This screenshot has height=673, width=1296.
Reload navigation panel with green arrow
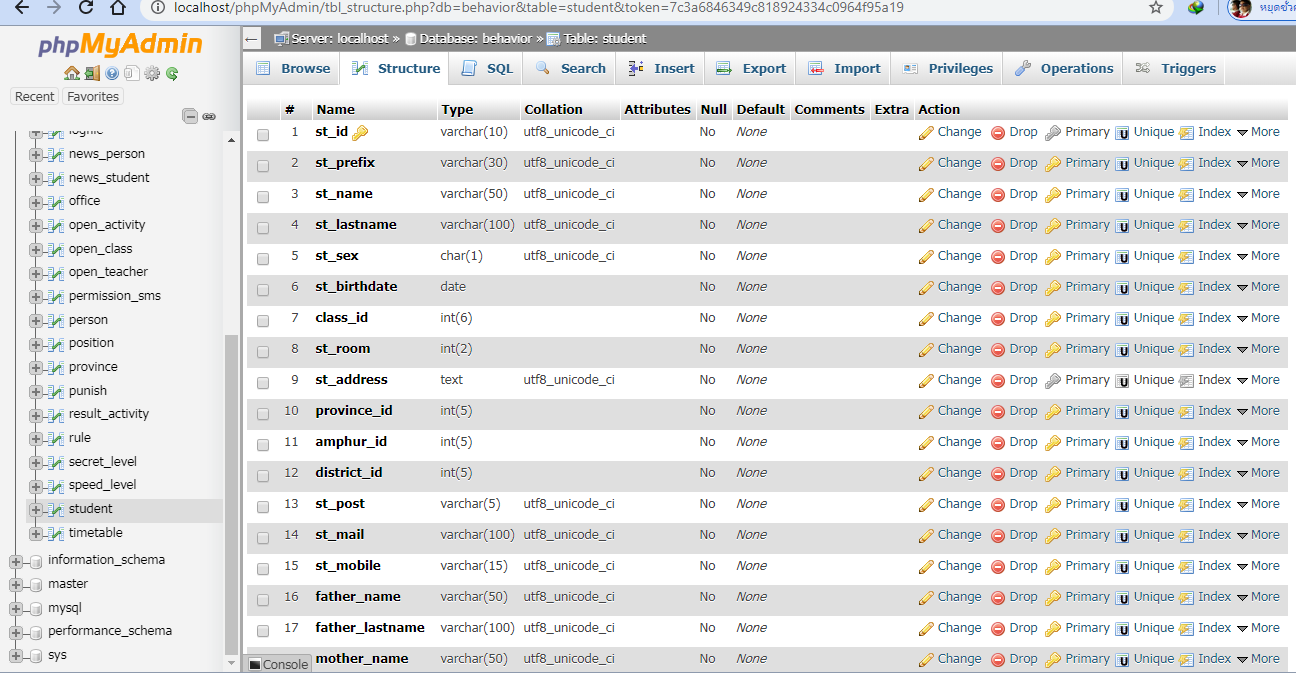172,73
